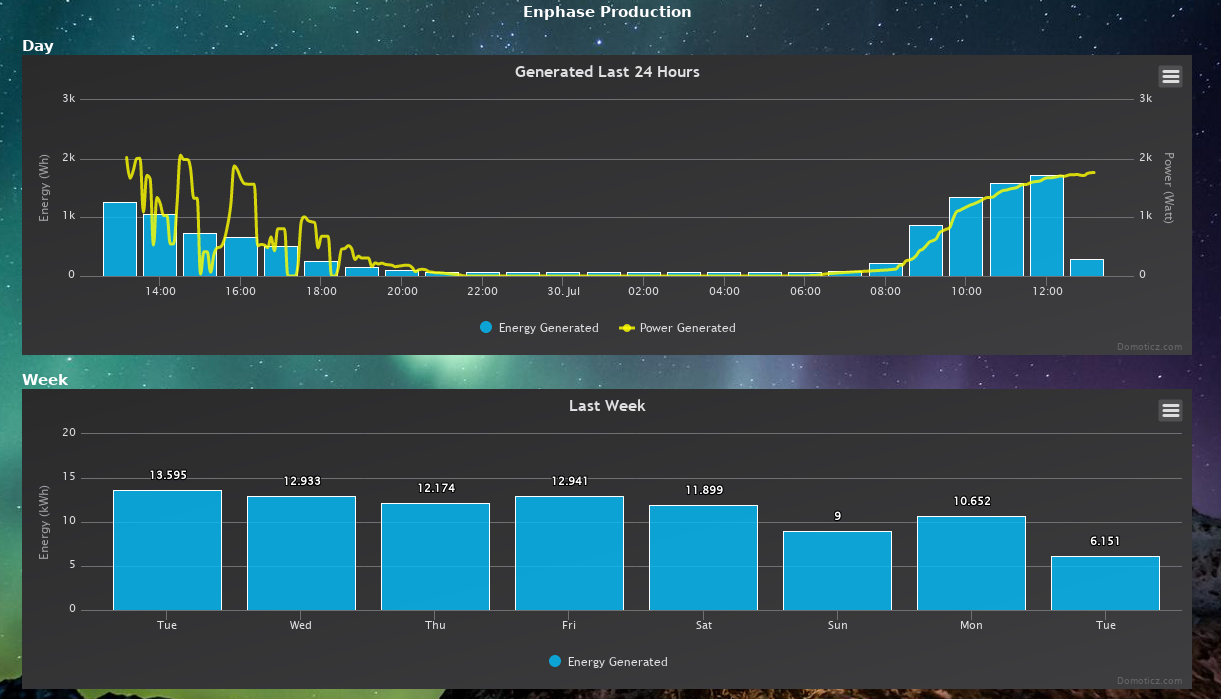Viewport: 1221px width, 699px height.
Task: Click the 10:00 time axis label
Action: point(966,291)
